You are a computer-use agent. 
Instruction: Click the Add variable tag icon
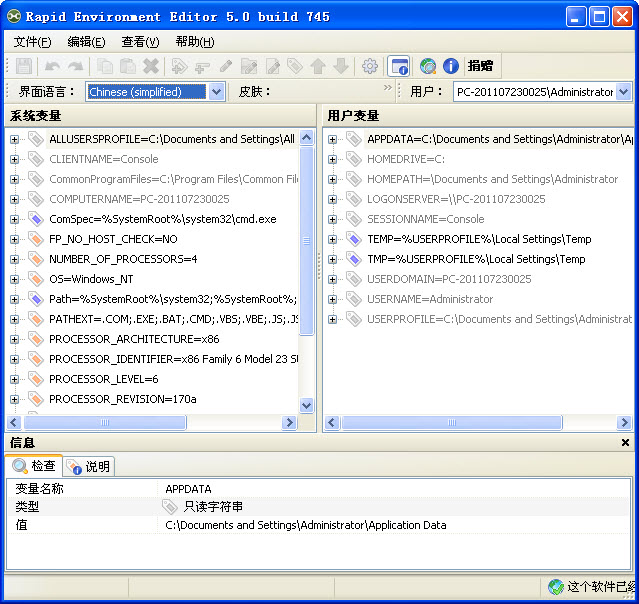(179, 66)
